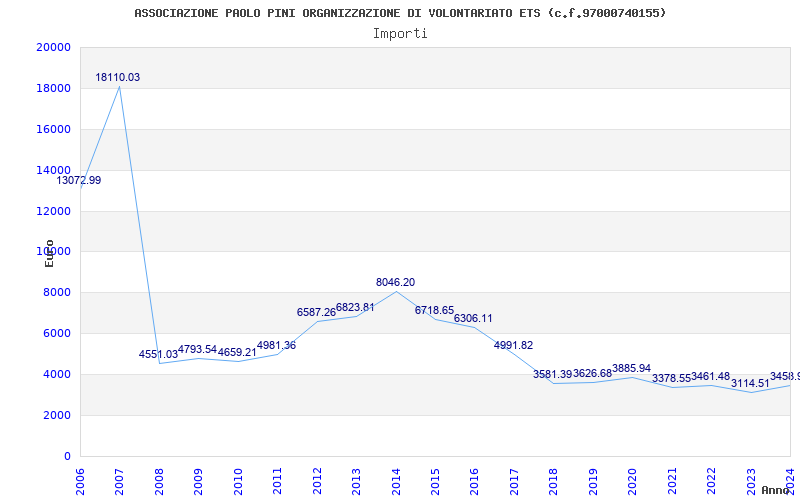Click the x-axis year 2017
Viewport: 800px width, 500px height.
point(514,481)
